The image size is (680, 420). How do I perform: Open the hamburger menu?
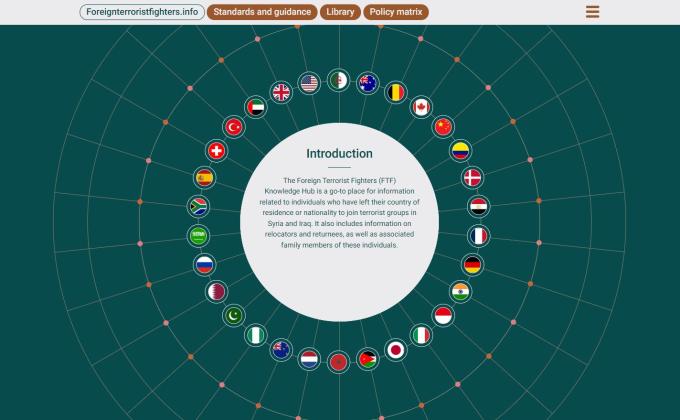(x=592, y=12)
